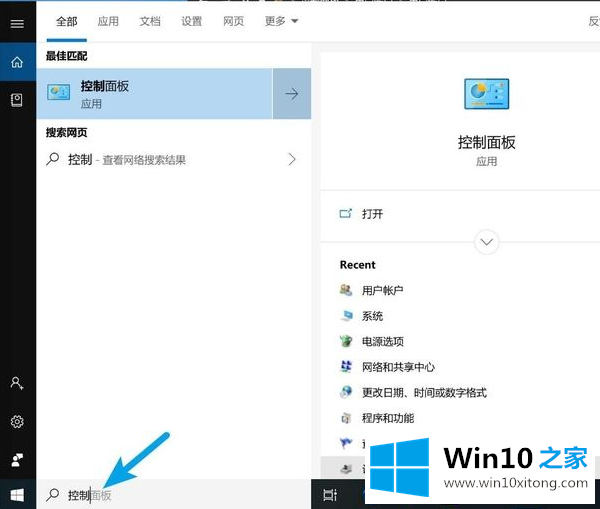Switch to the 设置 tab
The image size is (600, 509).
pyautogui.click(x=192, y=21)
